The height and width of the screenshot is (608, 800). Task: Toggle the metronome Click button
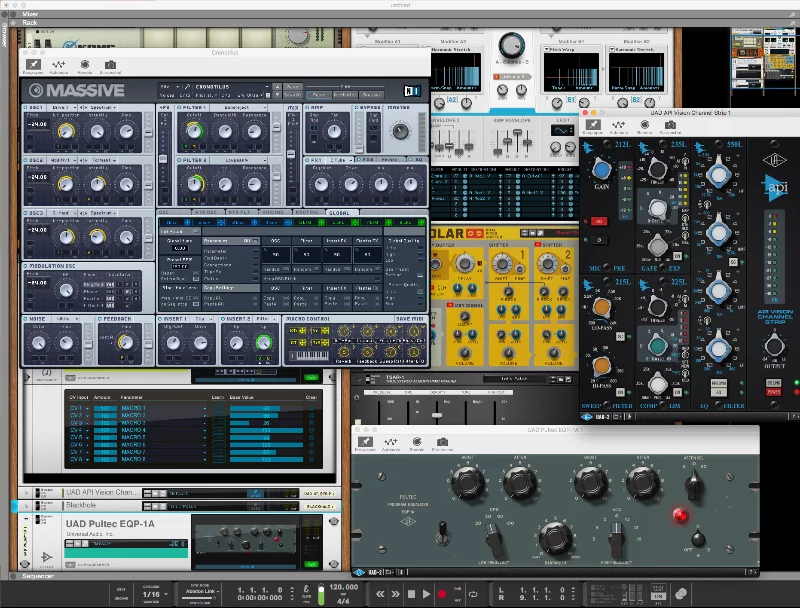coord(307,589)
